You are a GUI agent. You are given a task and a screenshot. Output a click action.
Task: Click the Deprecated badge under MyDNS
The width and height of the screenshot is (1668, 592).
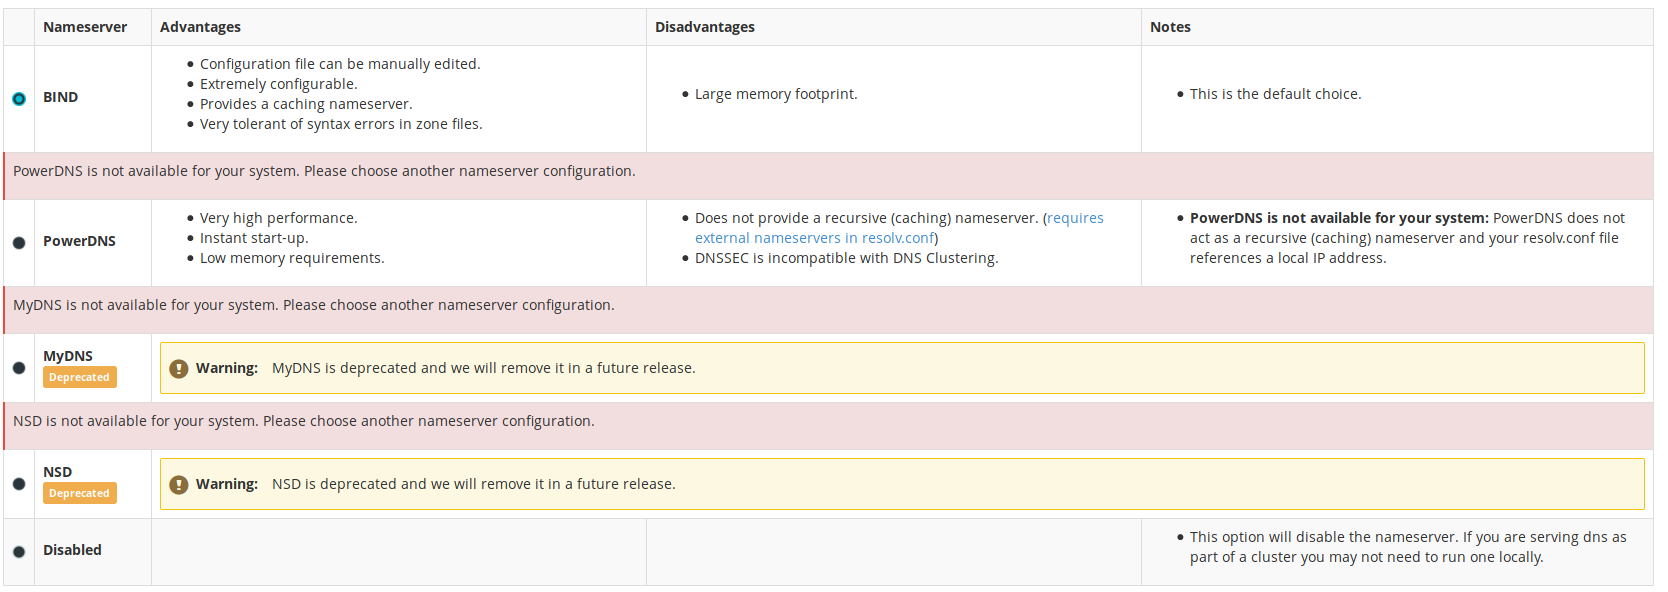click(x=79, y=377)
